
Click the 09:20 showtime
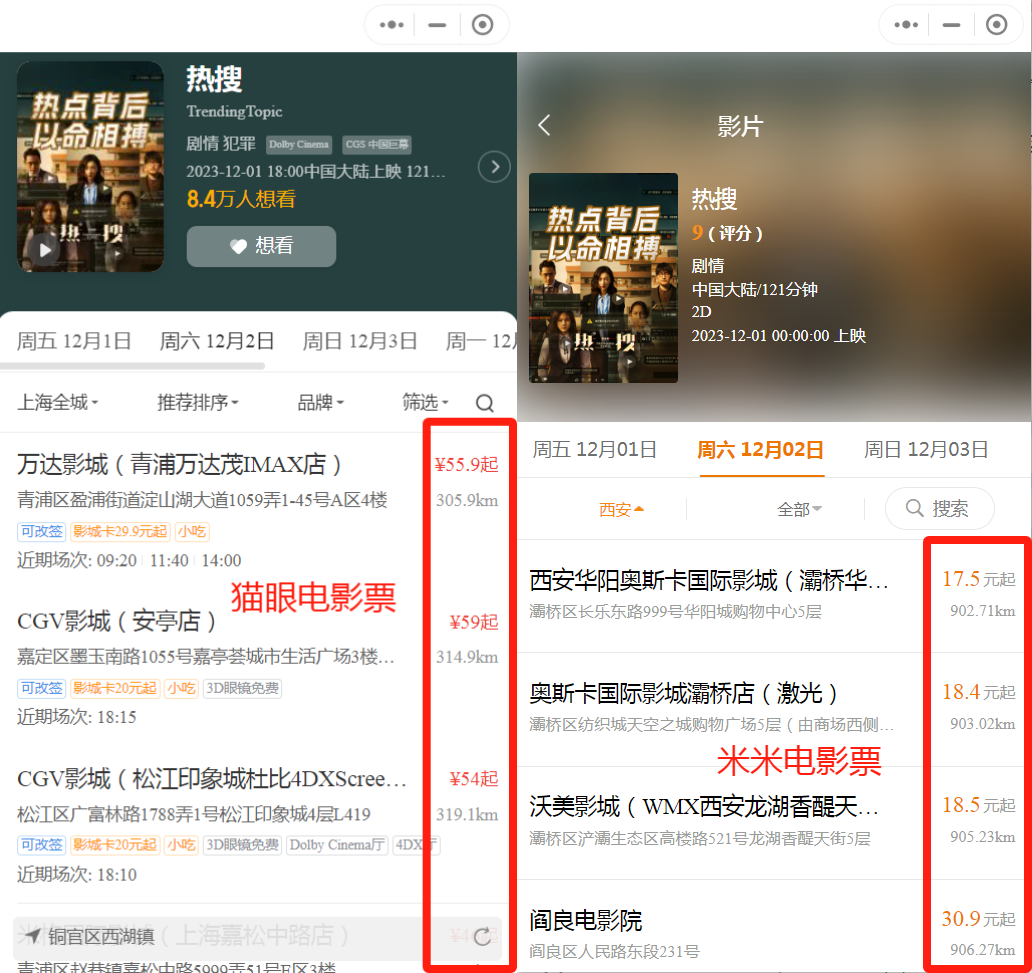click(x=116, y=560)
